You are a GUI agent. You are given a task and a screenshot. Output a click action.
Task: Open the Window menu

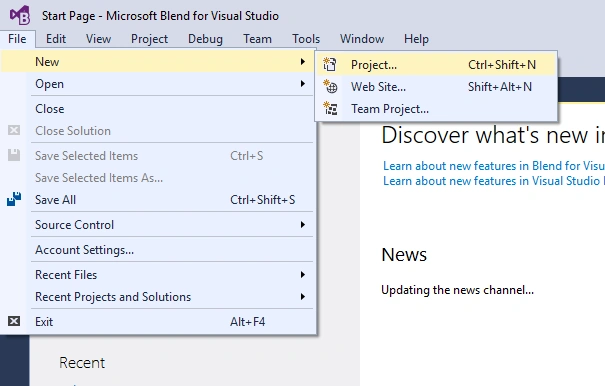(362, 39)
